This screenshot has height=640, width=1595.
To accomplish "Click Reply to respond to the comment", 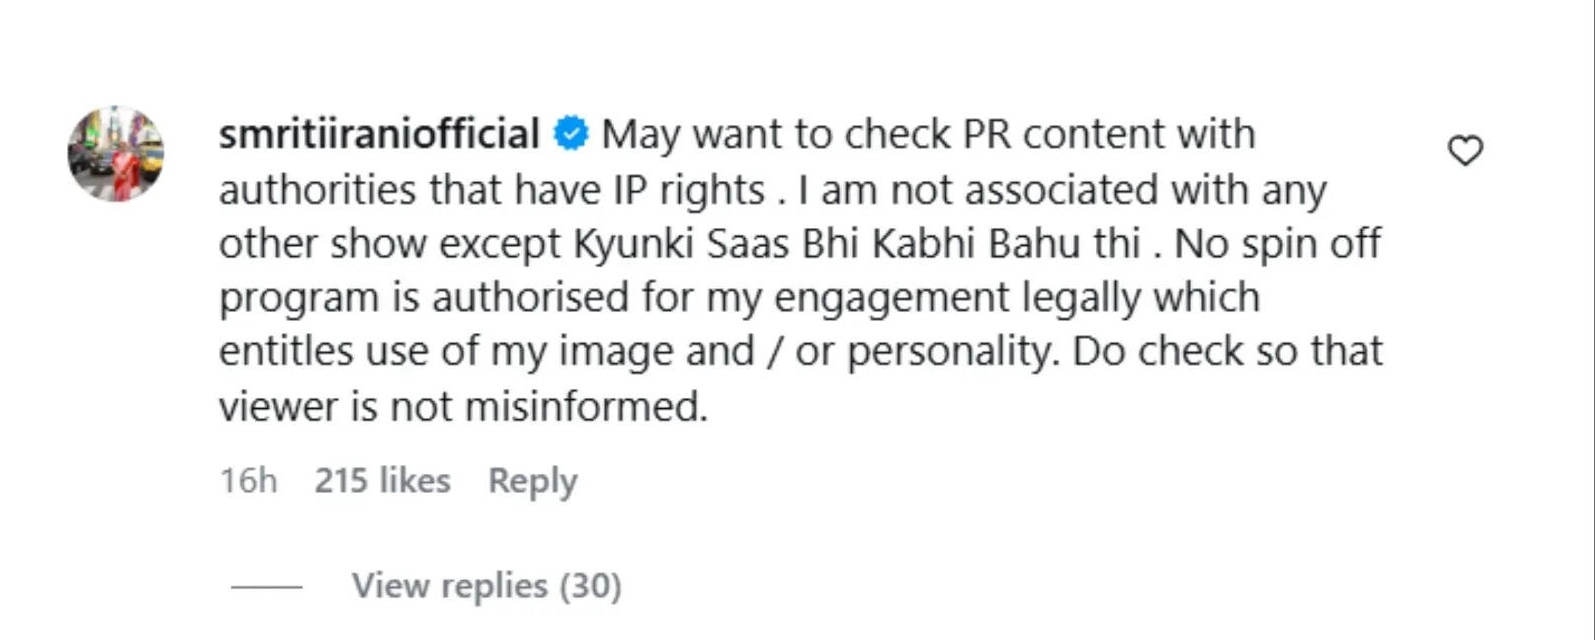I will coord(531,480).
